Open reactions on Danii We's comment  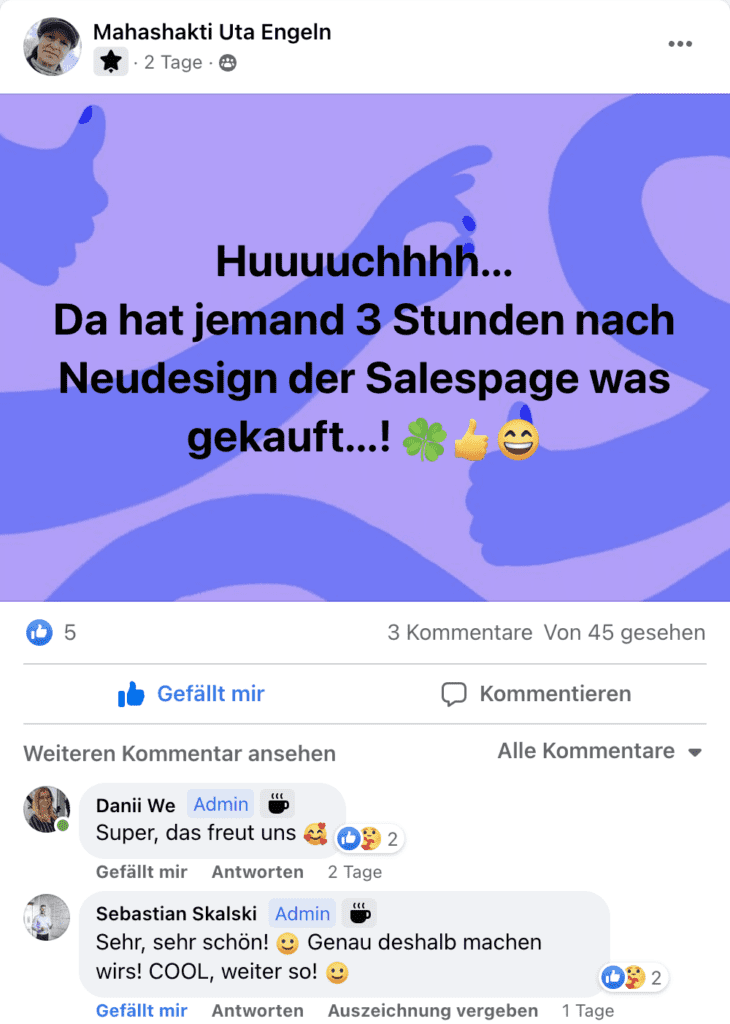pyautogui.click(x=370, y=839)
